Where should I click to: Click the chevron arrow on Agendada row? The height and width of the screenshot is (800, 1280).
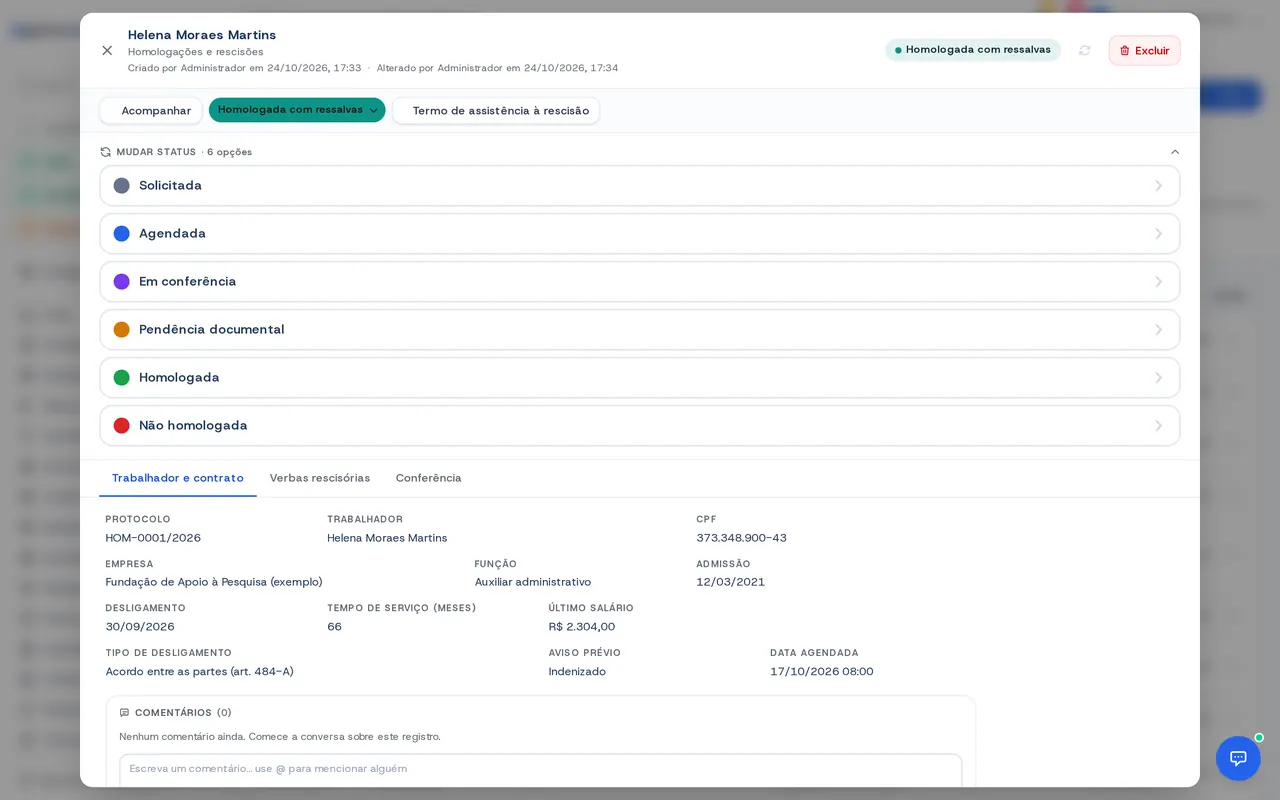[x=1159, y=234]
